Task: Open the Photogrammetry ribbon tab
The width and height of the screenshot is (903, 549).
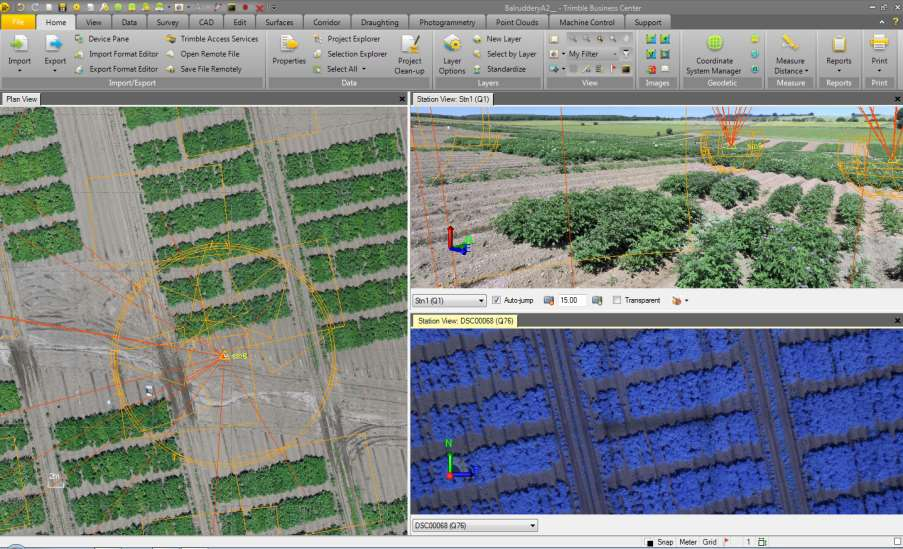Action: (x=447, y=22)
